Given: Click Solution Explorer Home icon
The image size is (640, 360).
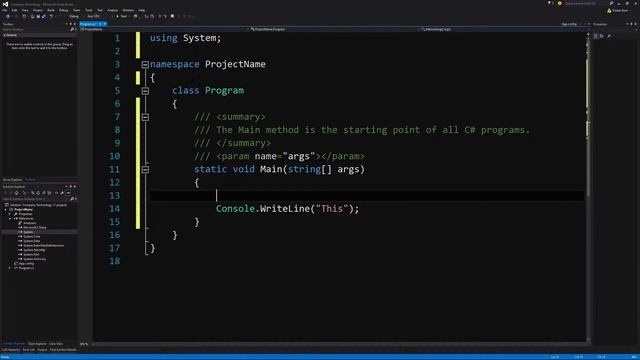Looking at the screenshot, I should coord(16,193).
